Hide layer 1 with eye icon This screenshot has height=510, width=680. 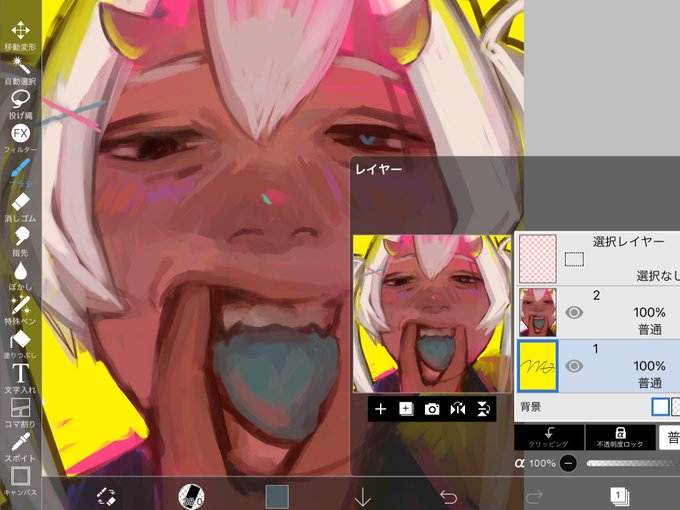pyautogui.click(x=574, y=366)
